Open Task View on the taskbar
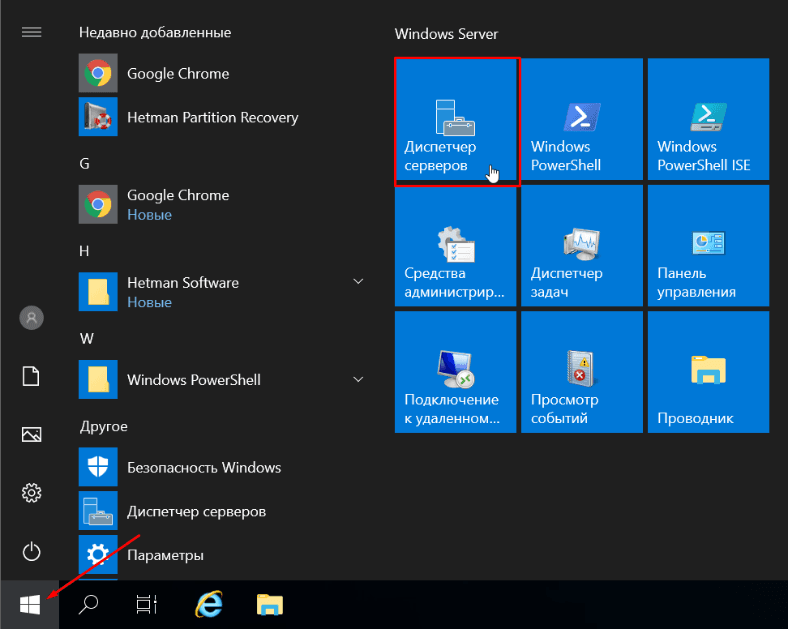Image resolution: width=788 pixels, height=629 pixels. pos(147,604)
